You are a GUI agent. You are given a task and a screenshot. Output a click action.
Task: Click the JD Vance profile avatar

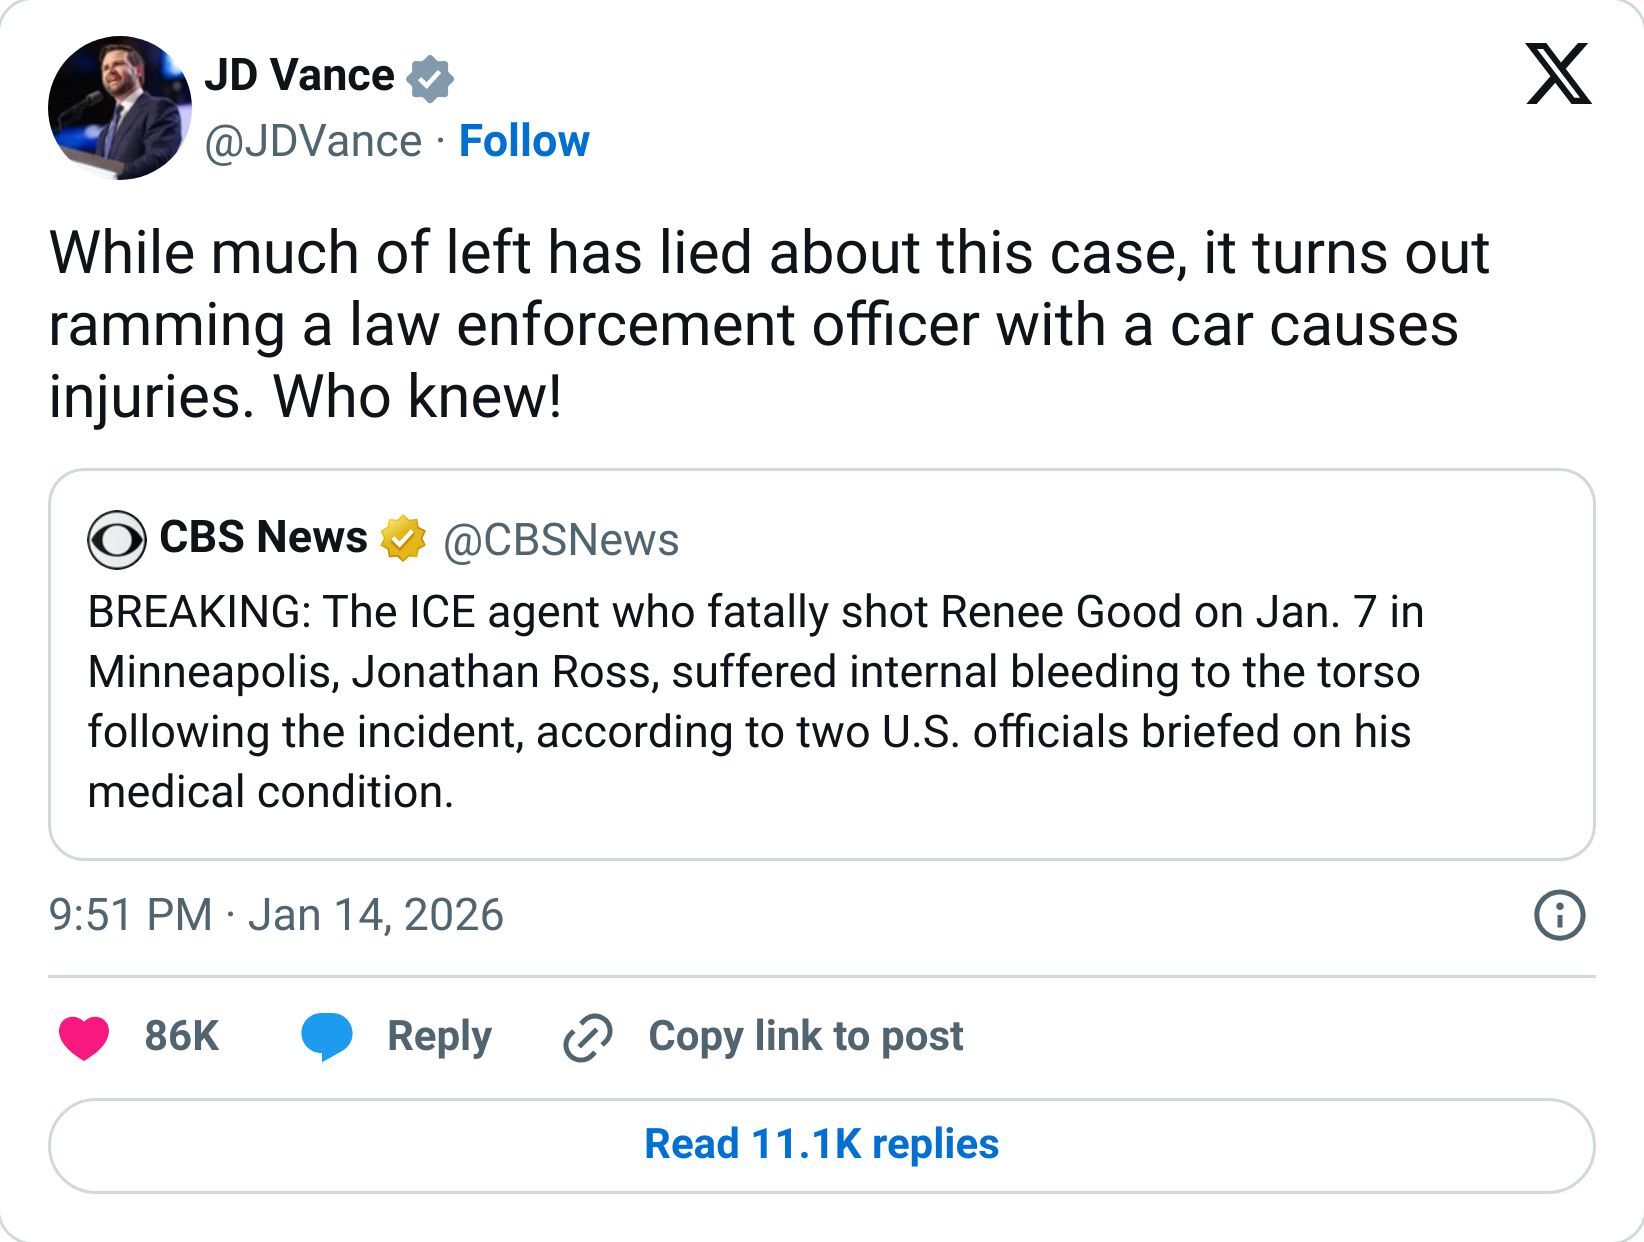click(x=120, y=108)
